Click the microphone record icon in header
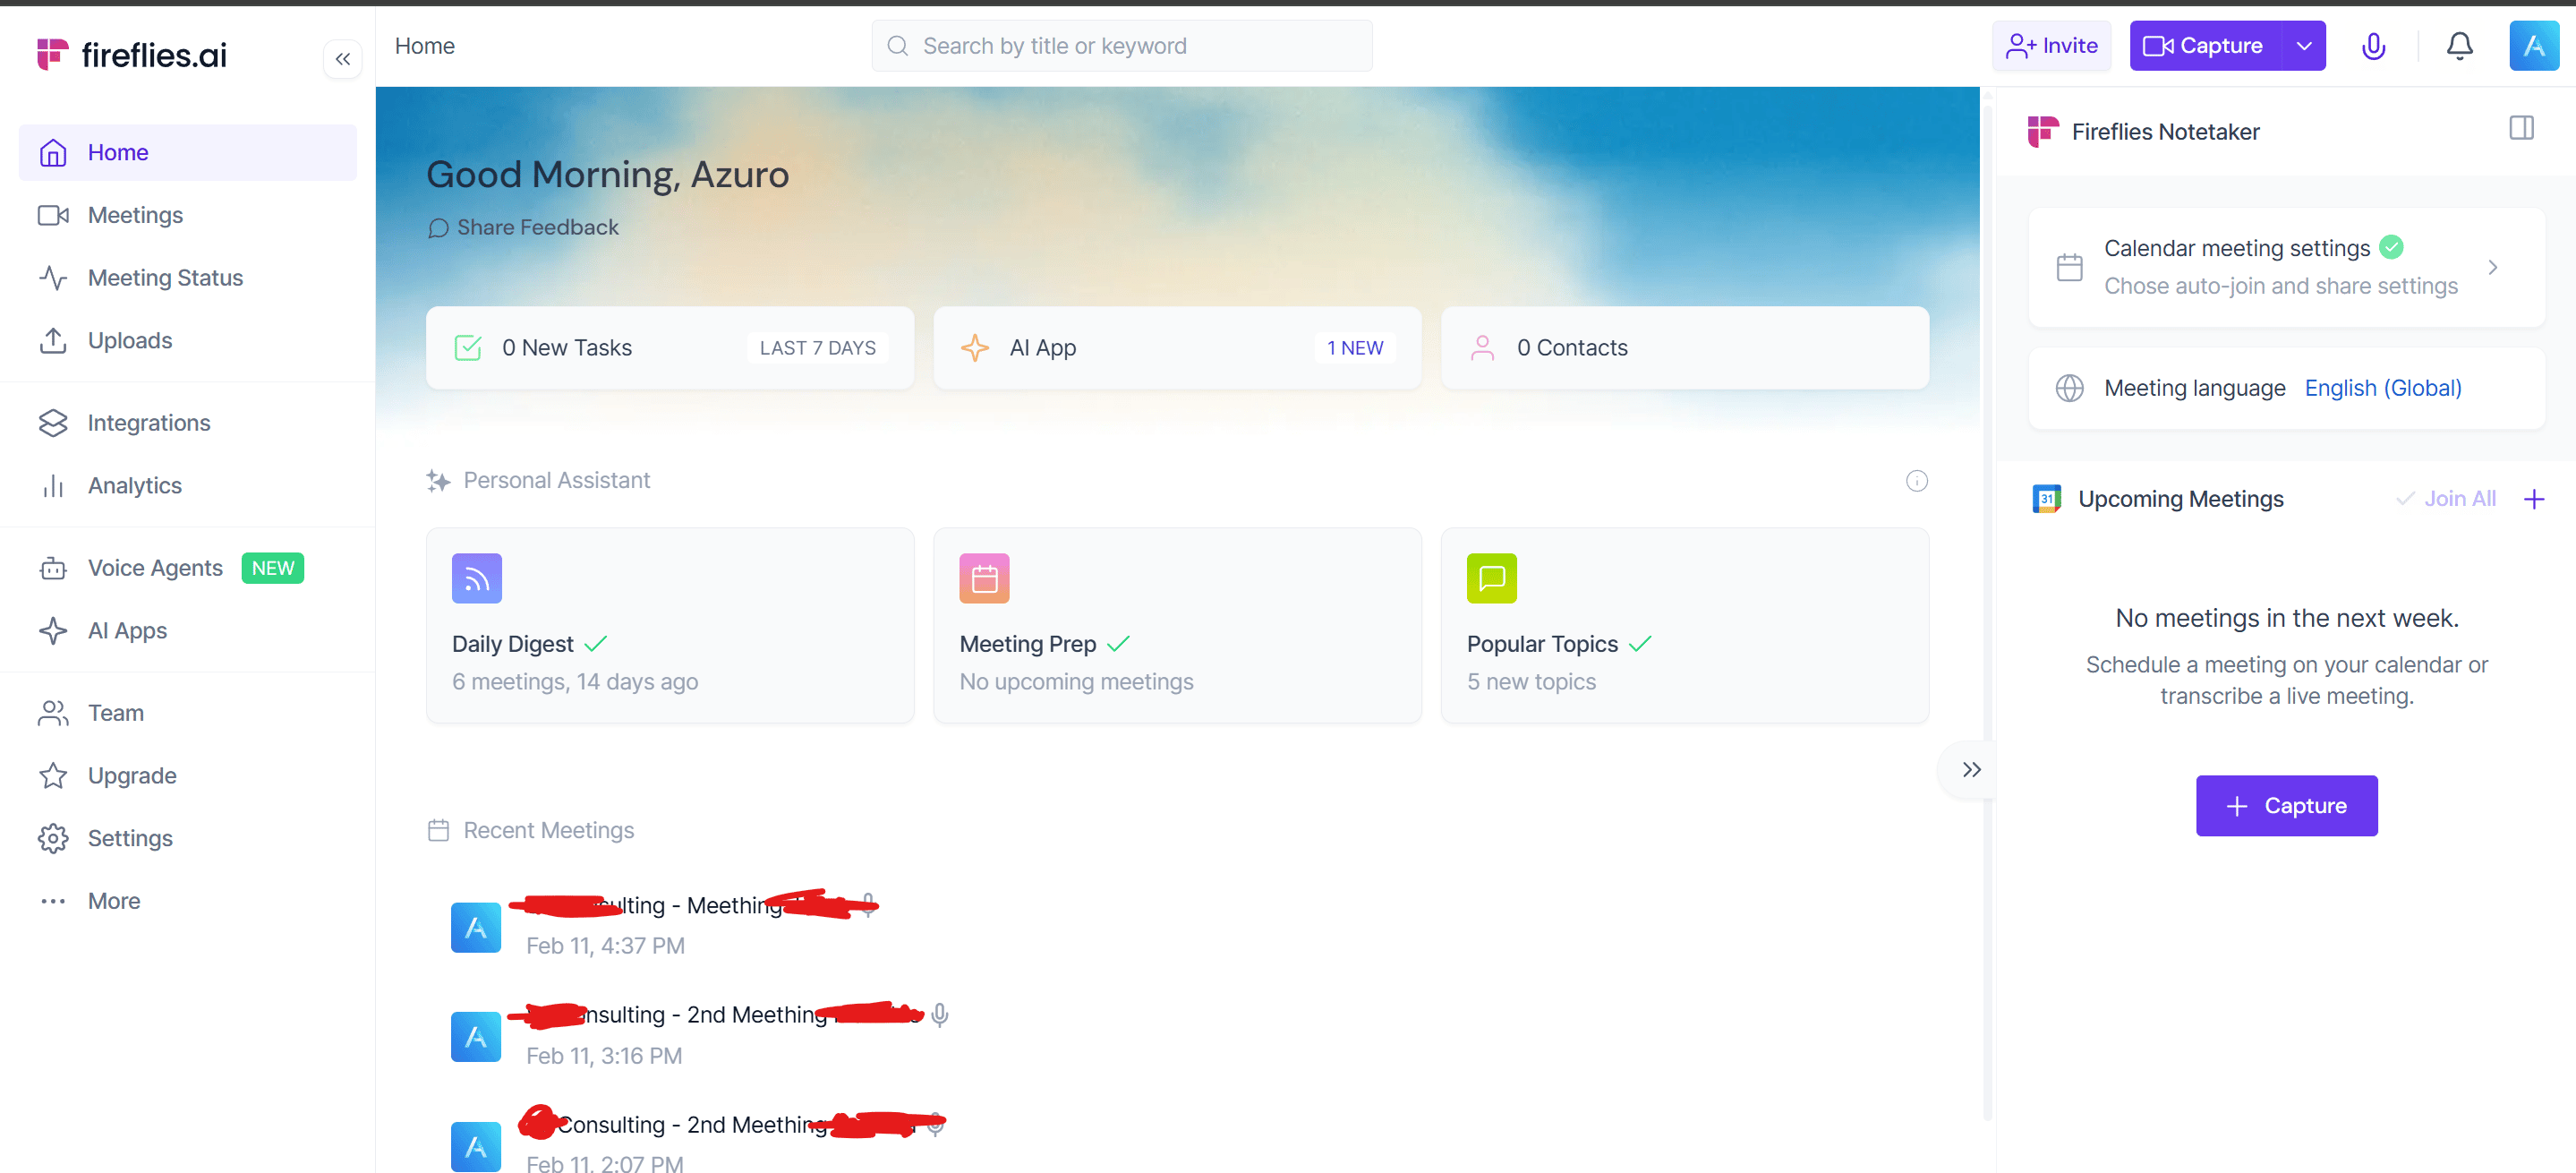The width and height of the screenshot is (2576, 1173). coord(2373,46)
